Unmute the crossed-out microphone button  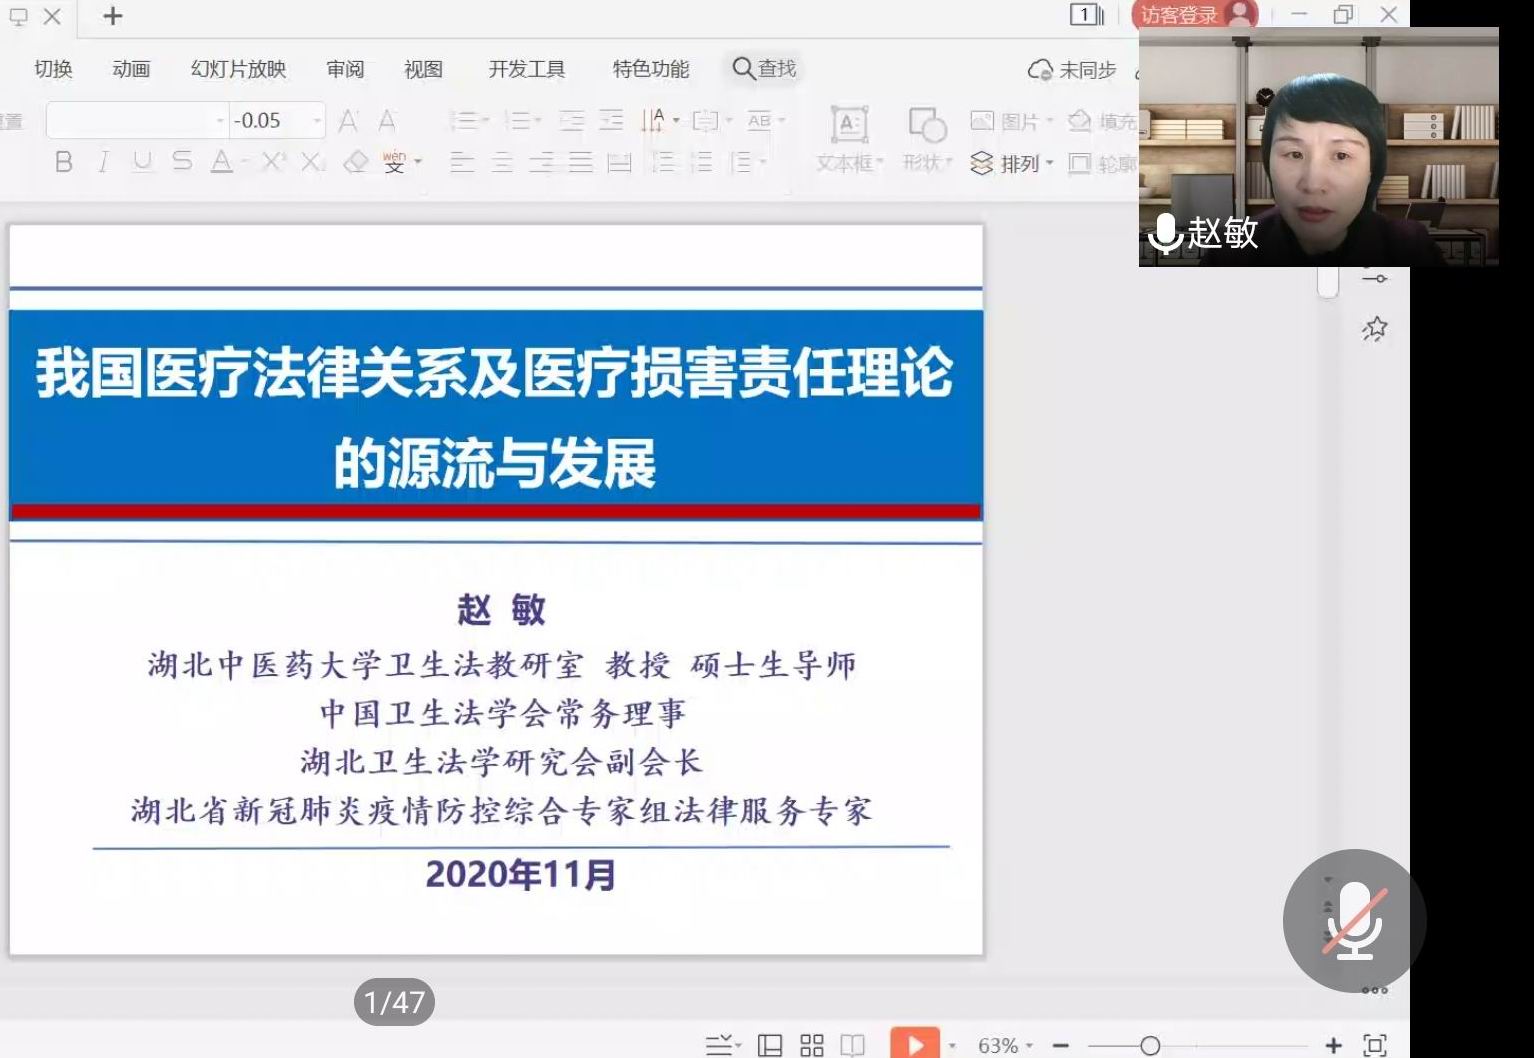[x=1354, y=920]
